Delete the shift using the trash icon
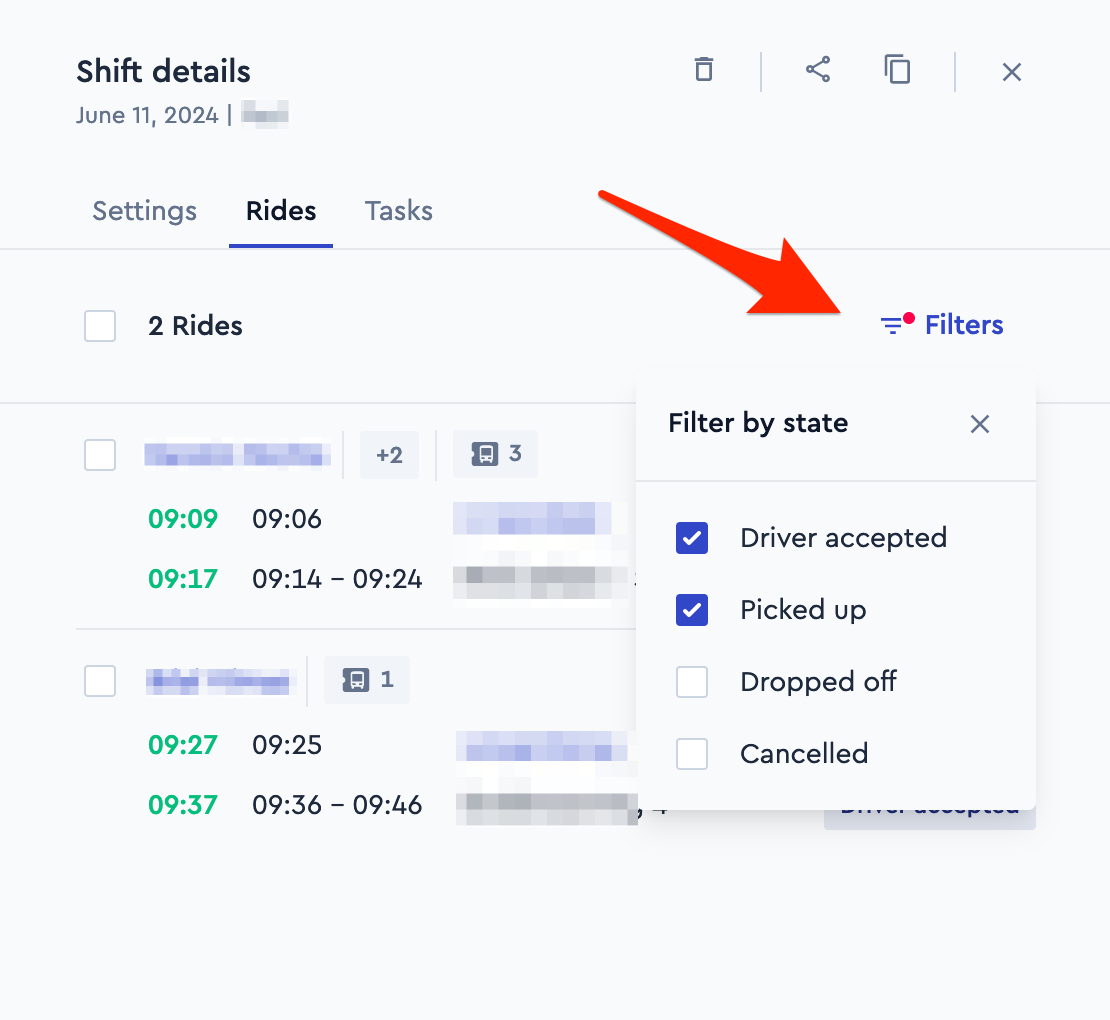The height and width of the screenshot is (1020, 1110). [x=704, y=70]
